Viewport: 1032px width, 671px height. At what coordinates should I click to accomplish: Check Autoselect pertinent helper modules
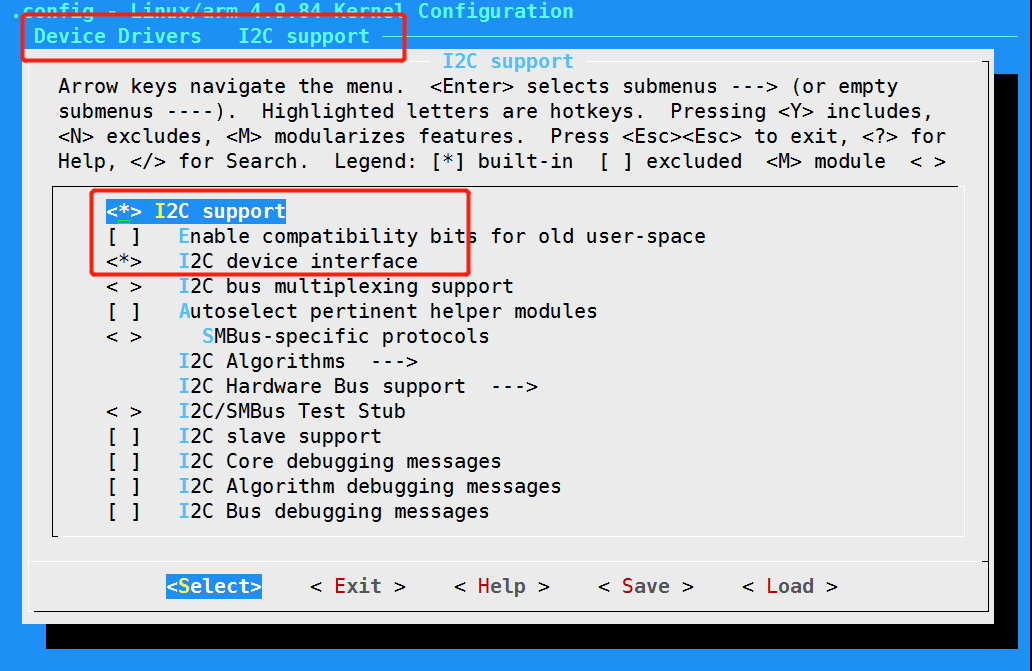(x=124, y=311)
